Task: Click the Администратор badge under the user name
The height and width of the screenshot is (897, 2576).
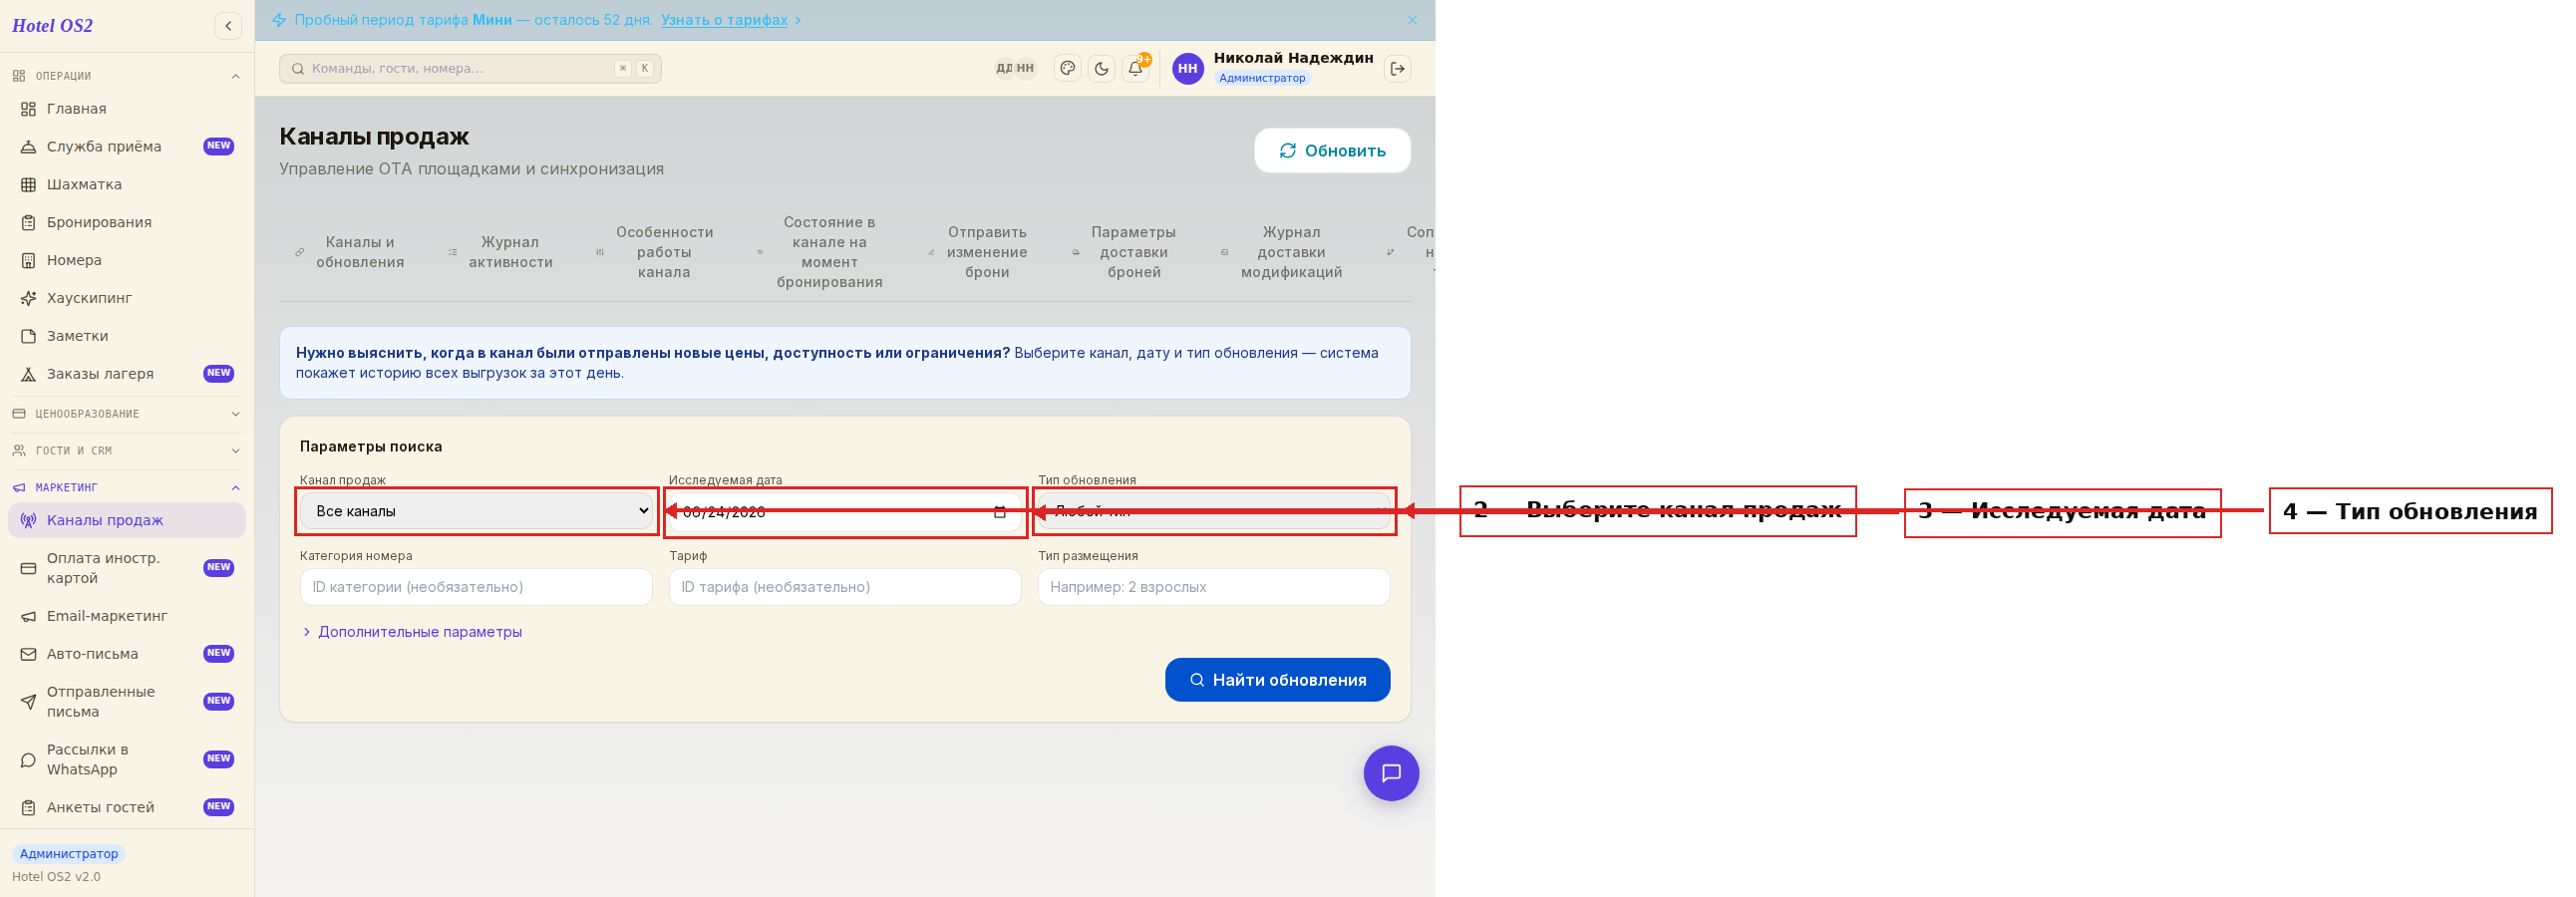Action: click(x=1262, y=79)
